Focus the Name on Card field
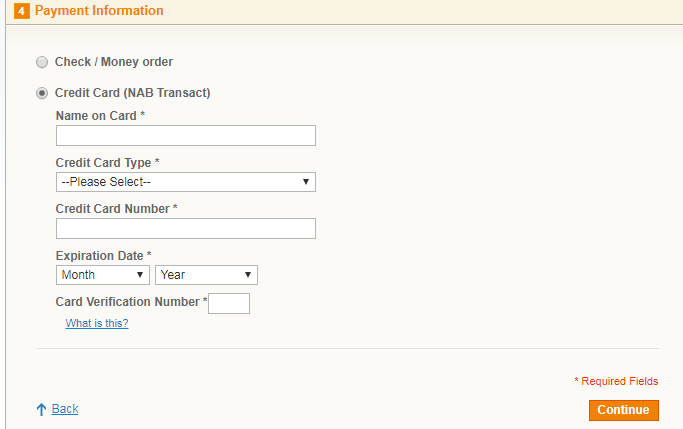683x429 pixels. point(186,136)
